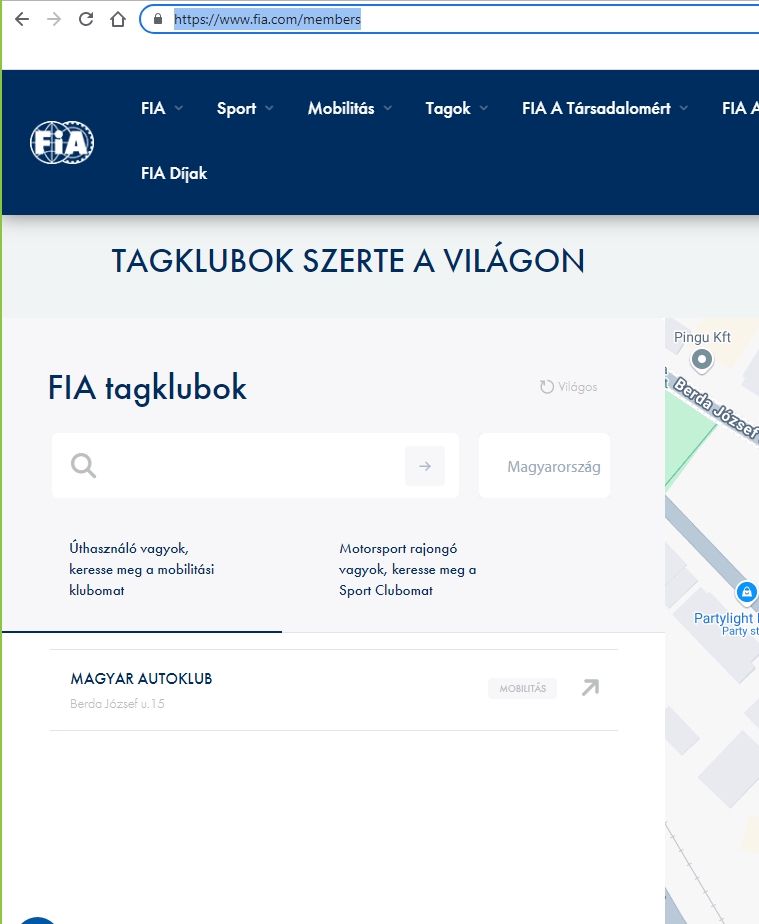Click the blue Partylight map marker

click(747, 592)
